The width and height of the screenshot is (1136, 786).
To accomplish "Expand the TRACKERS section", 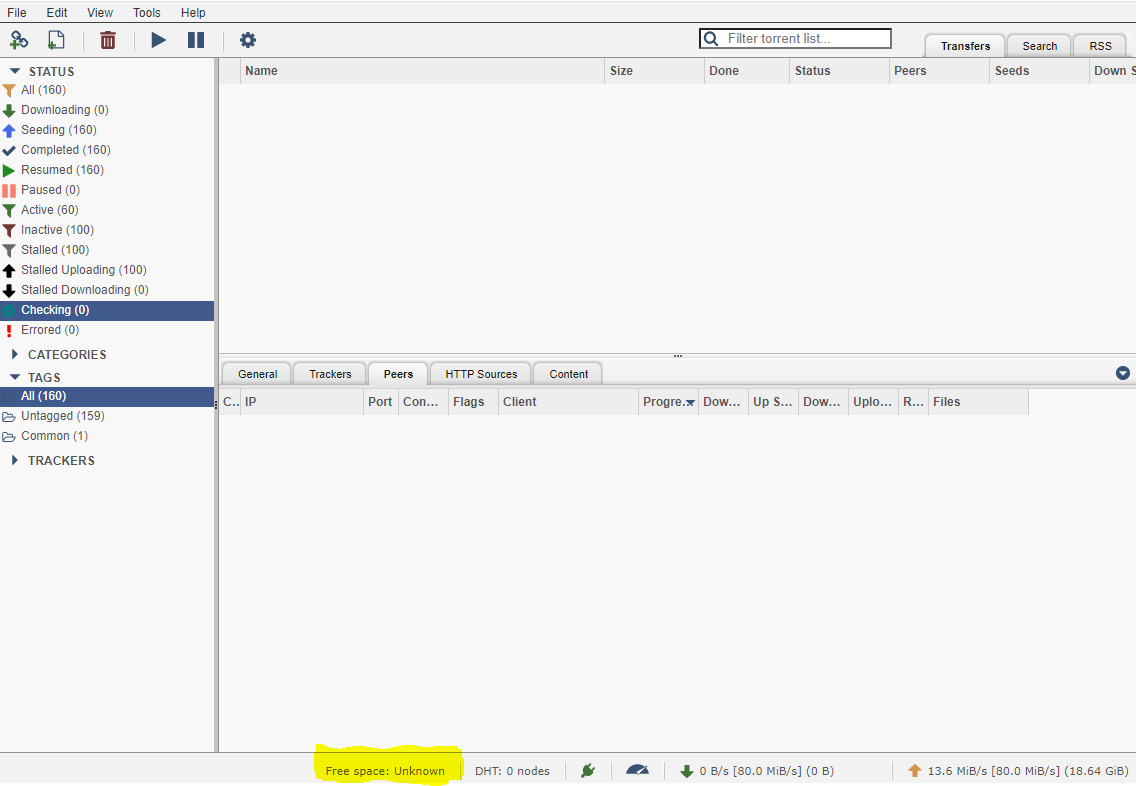I will (14, 460).
